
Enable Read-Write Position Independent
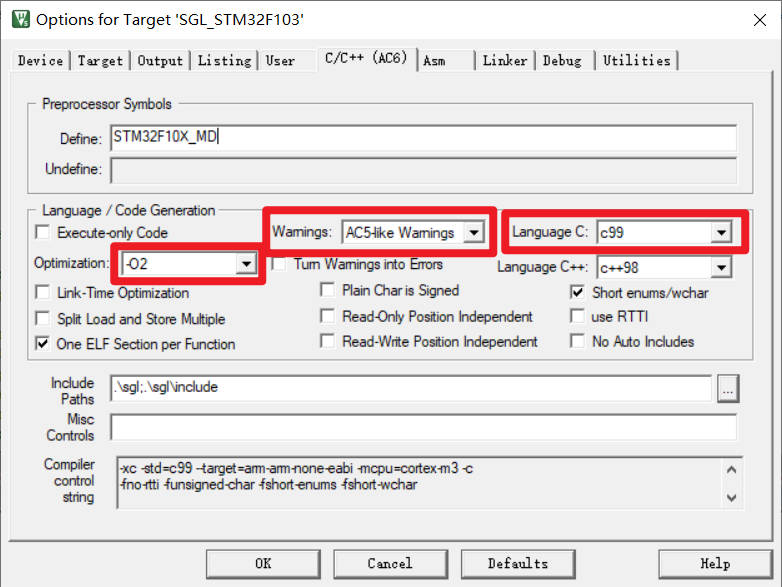pos(328,342)
